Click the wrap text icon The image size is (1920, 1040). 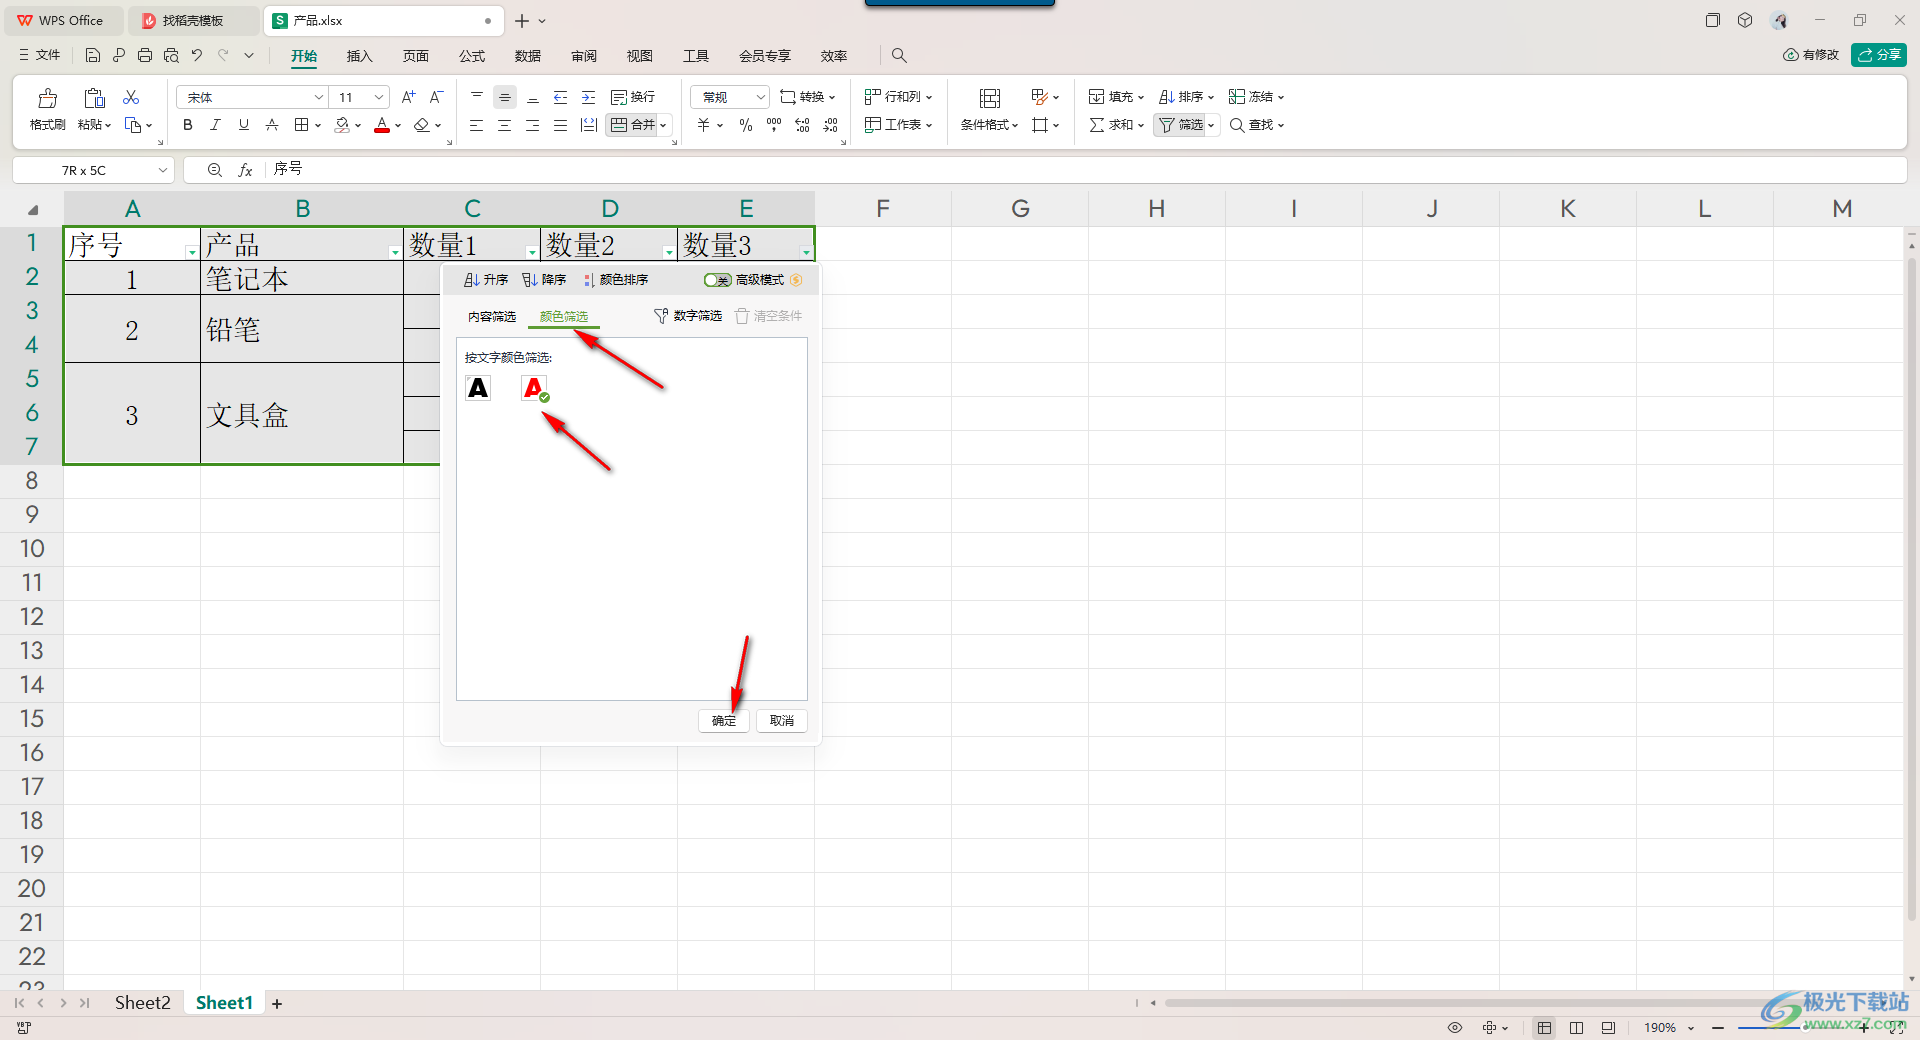click(x=633, y=97)
